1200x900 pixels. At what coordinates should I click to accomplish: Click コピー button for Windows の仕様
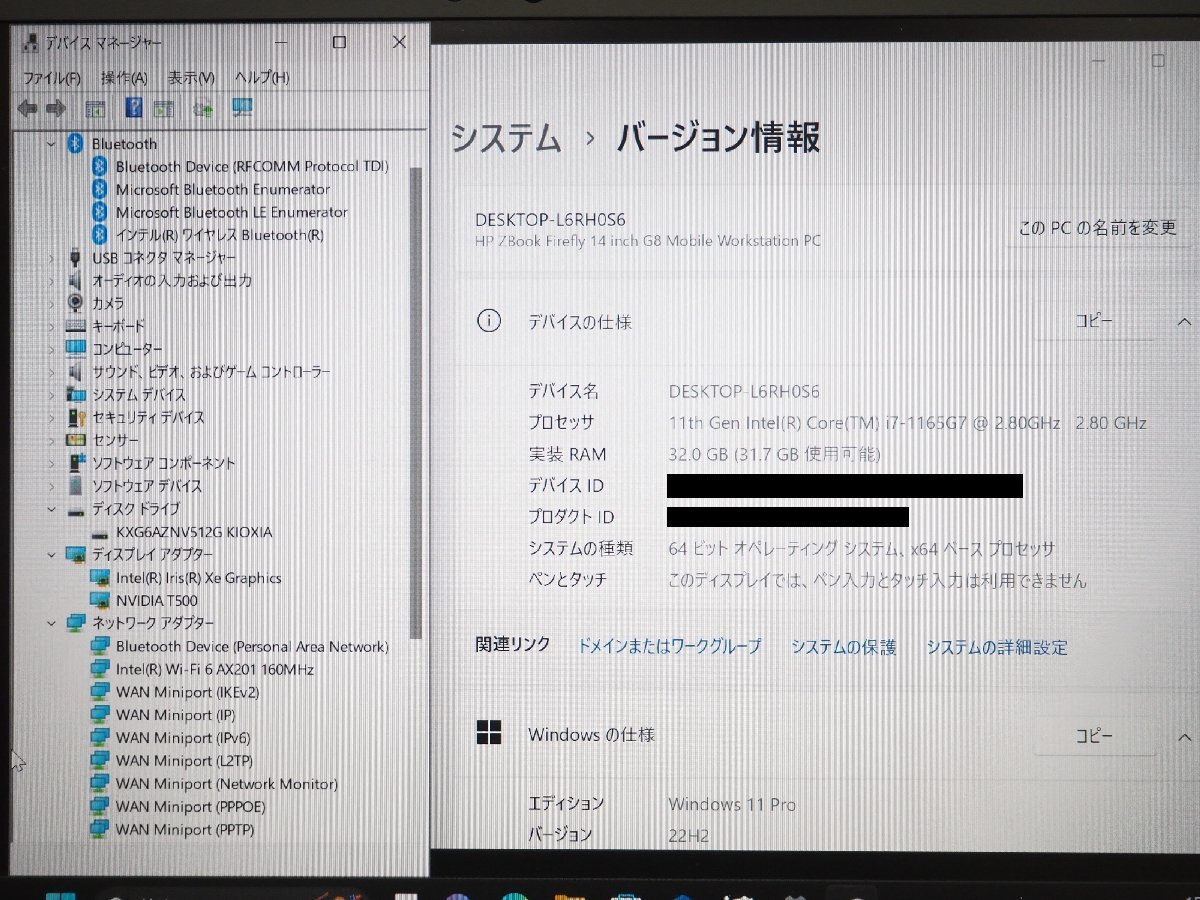[1094, 737]
